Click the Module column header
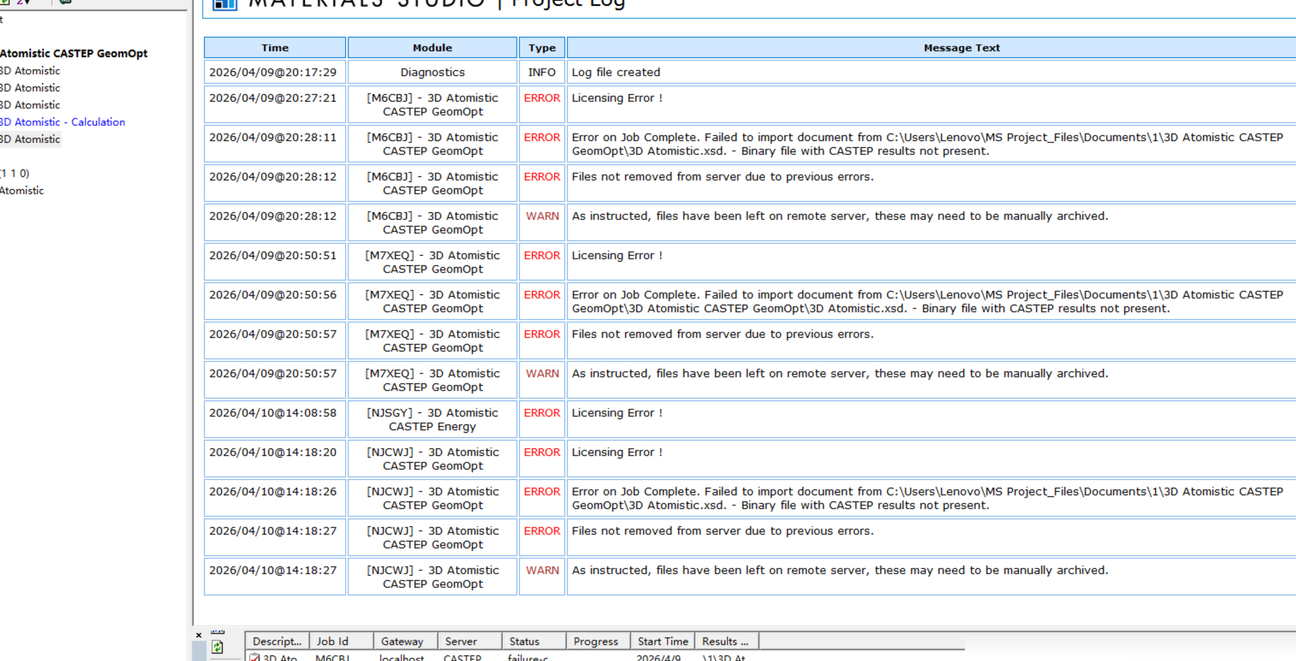Viewport: 1296px width, 661px height. click(x=432, y=48)
